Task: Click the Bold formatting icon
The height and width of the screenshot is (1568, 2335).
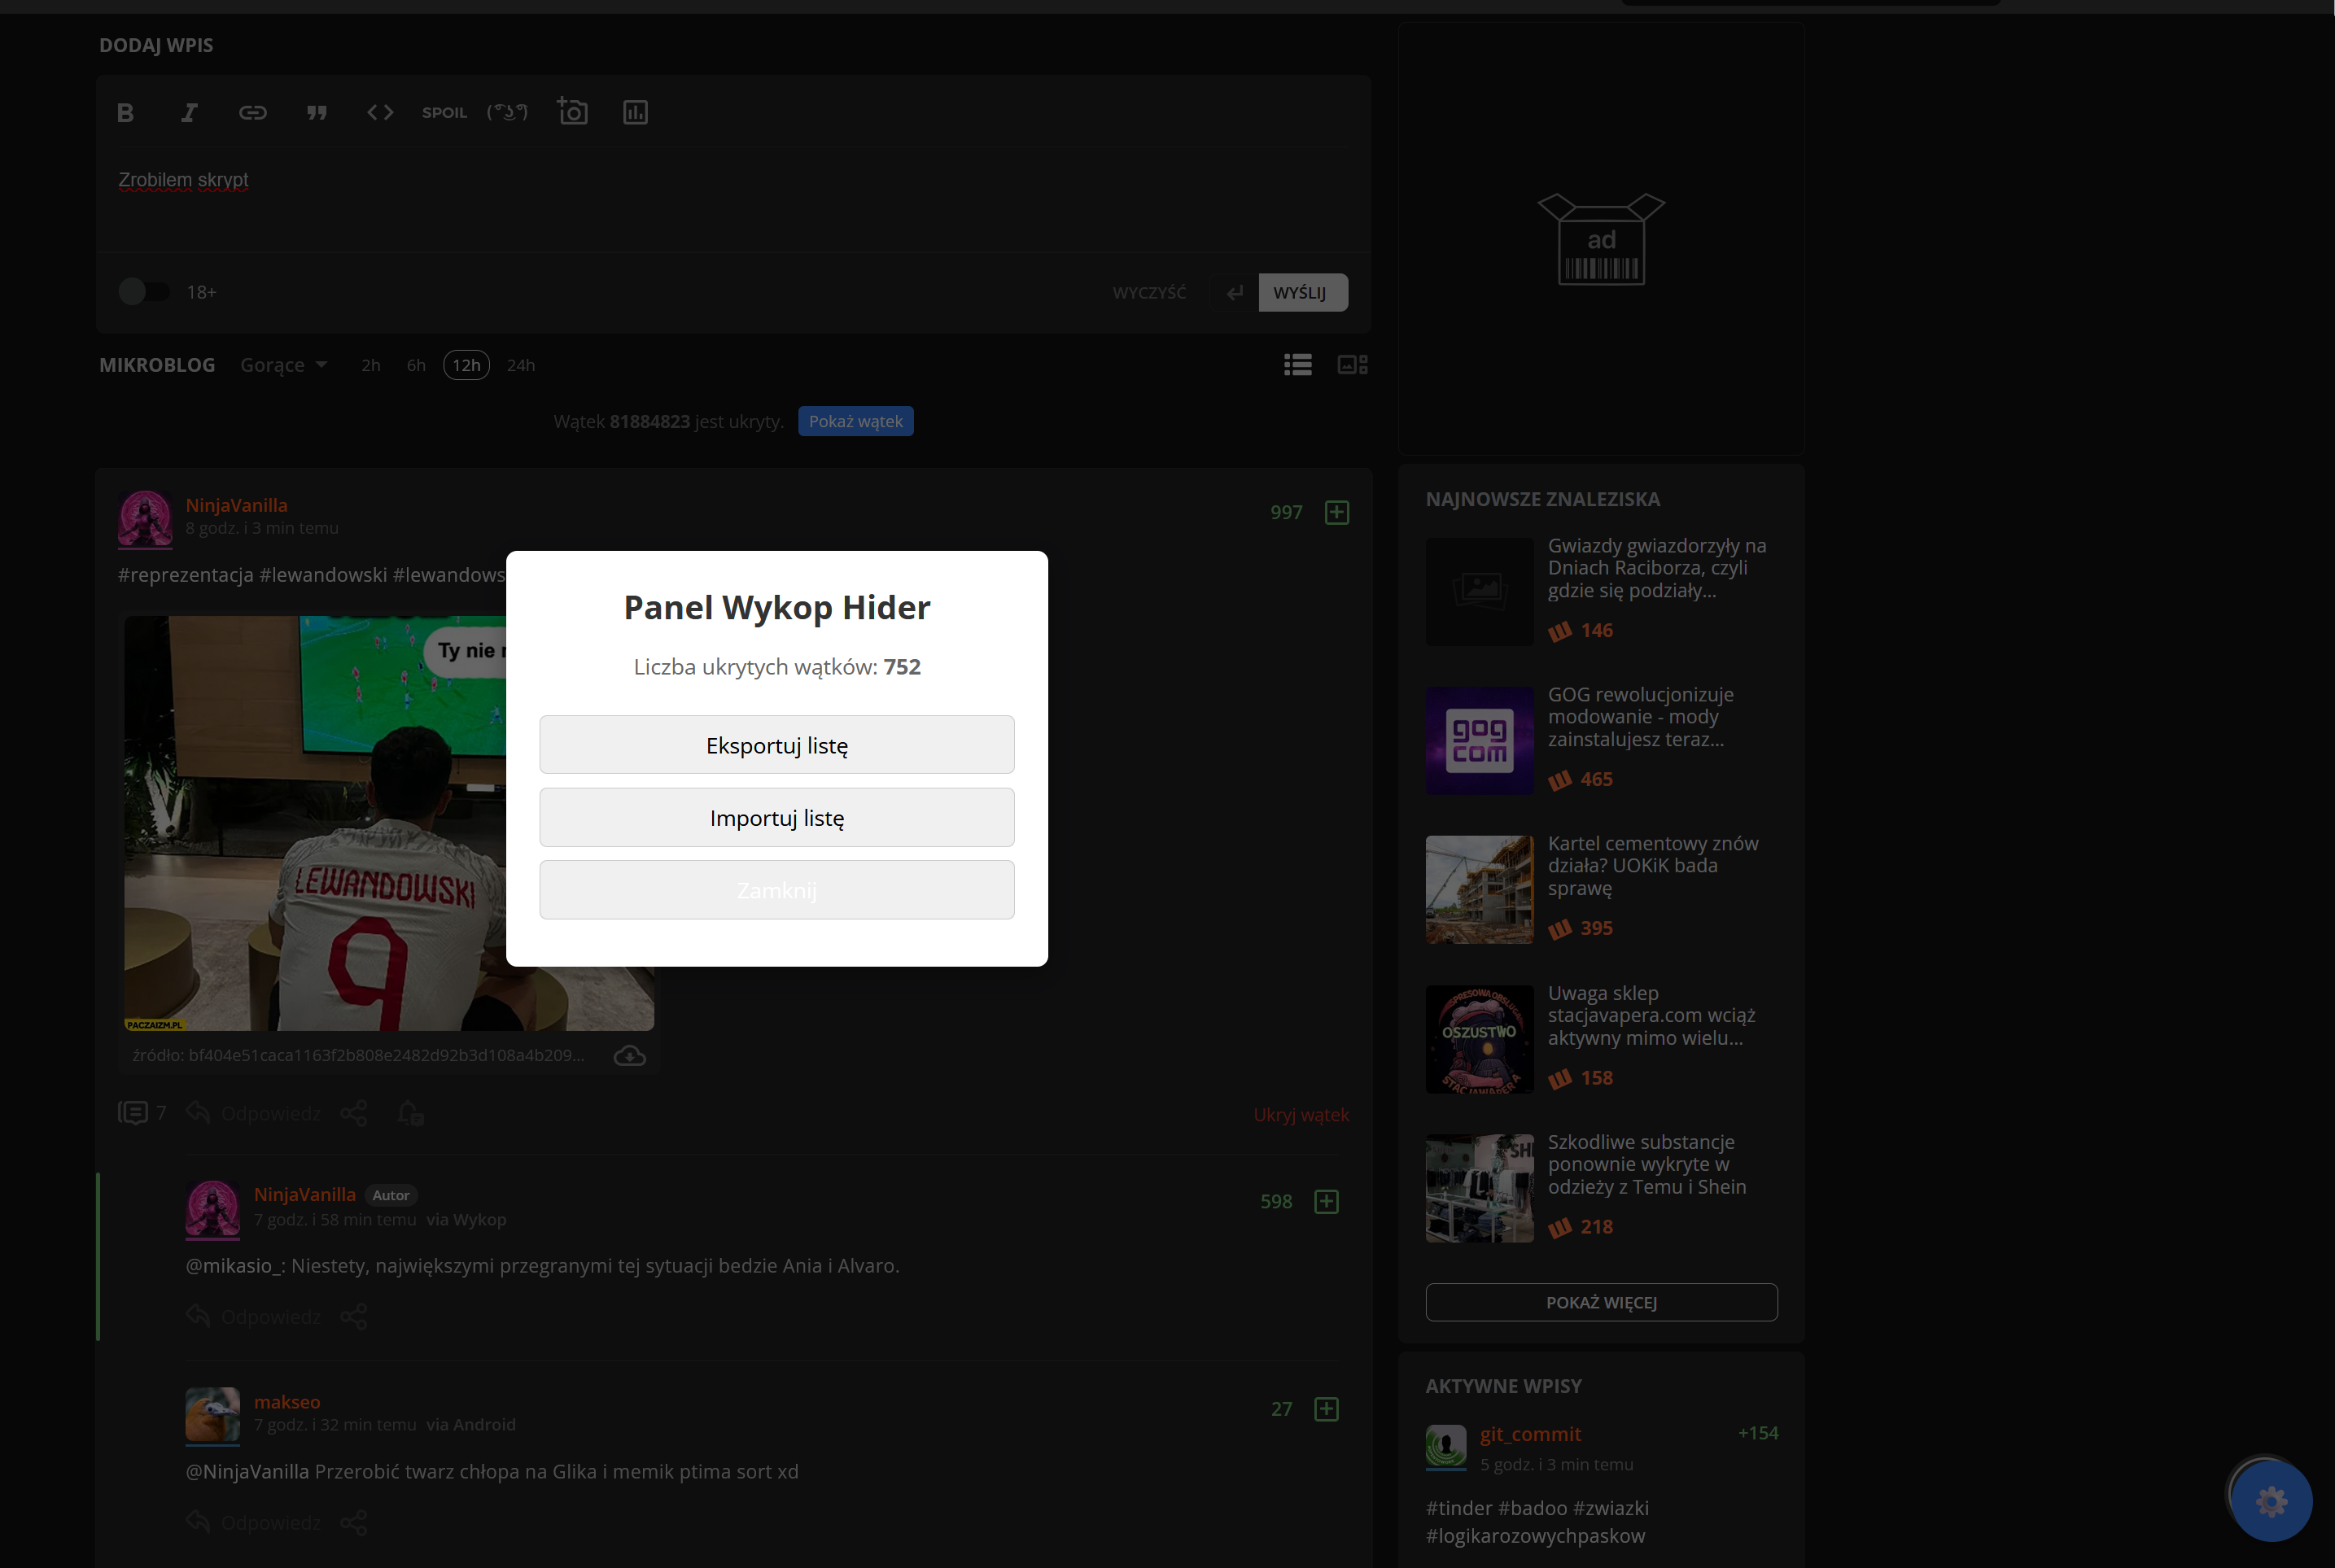Action: [125, 113]
